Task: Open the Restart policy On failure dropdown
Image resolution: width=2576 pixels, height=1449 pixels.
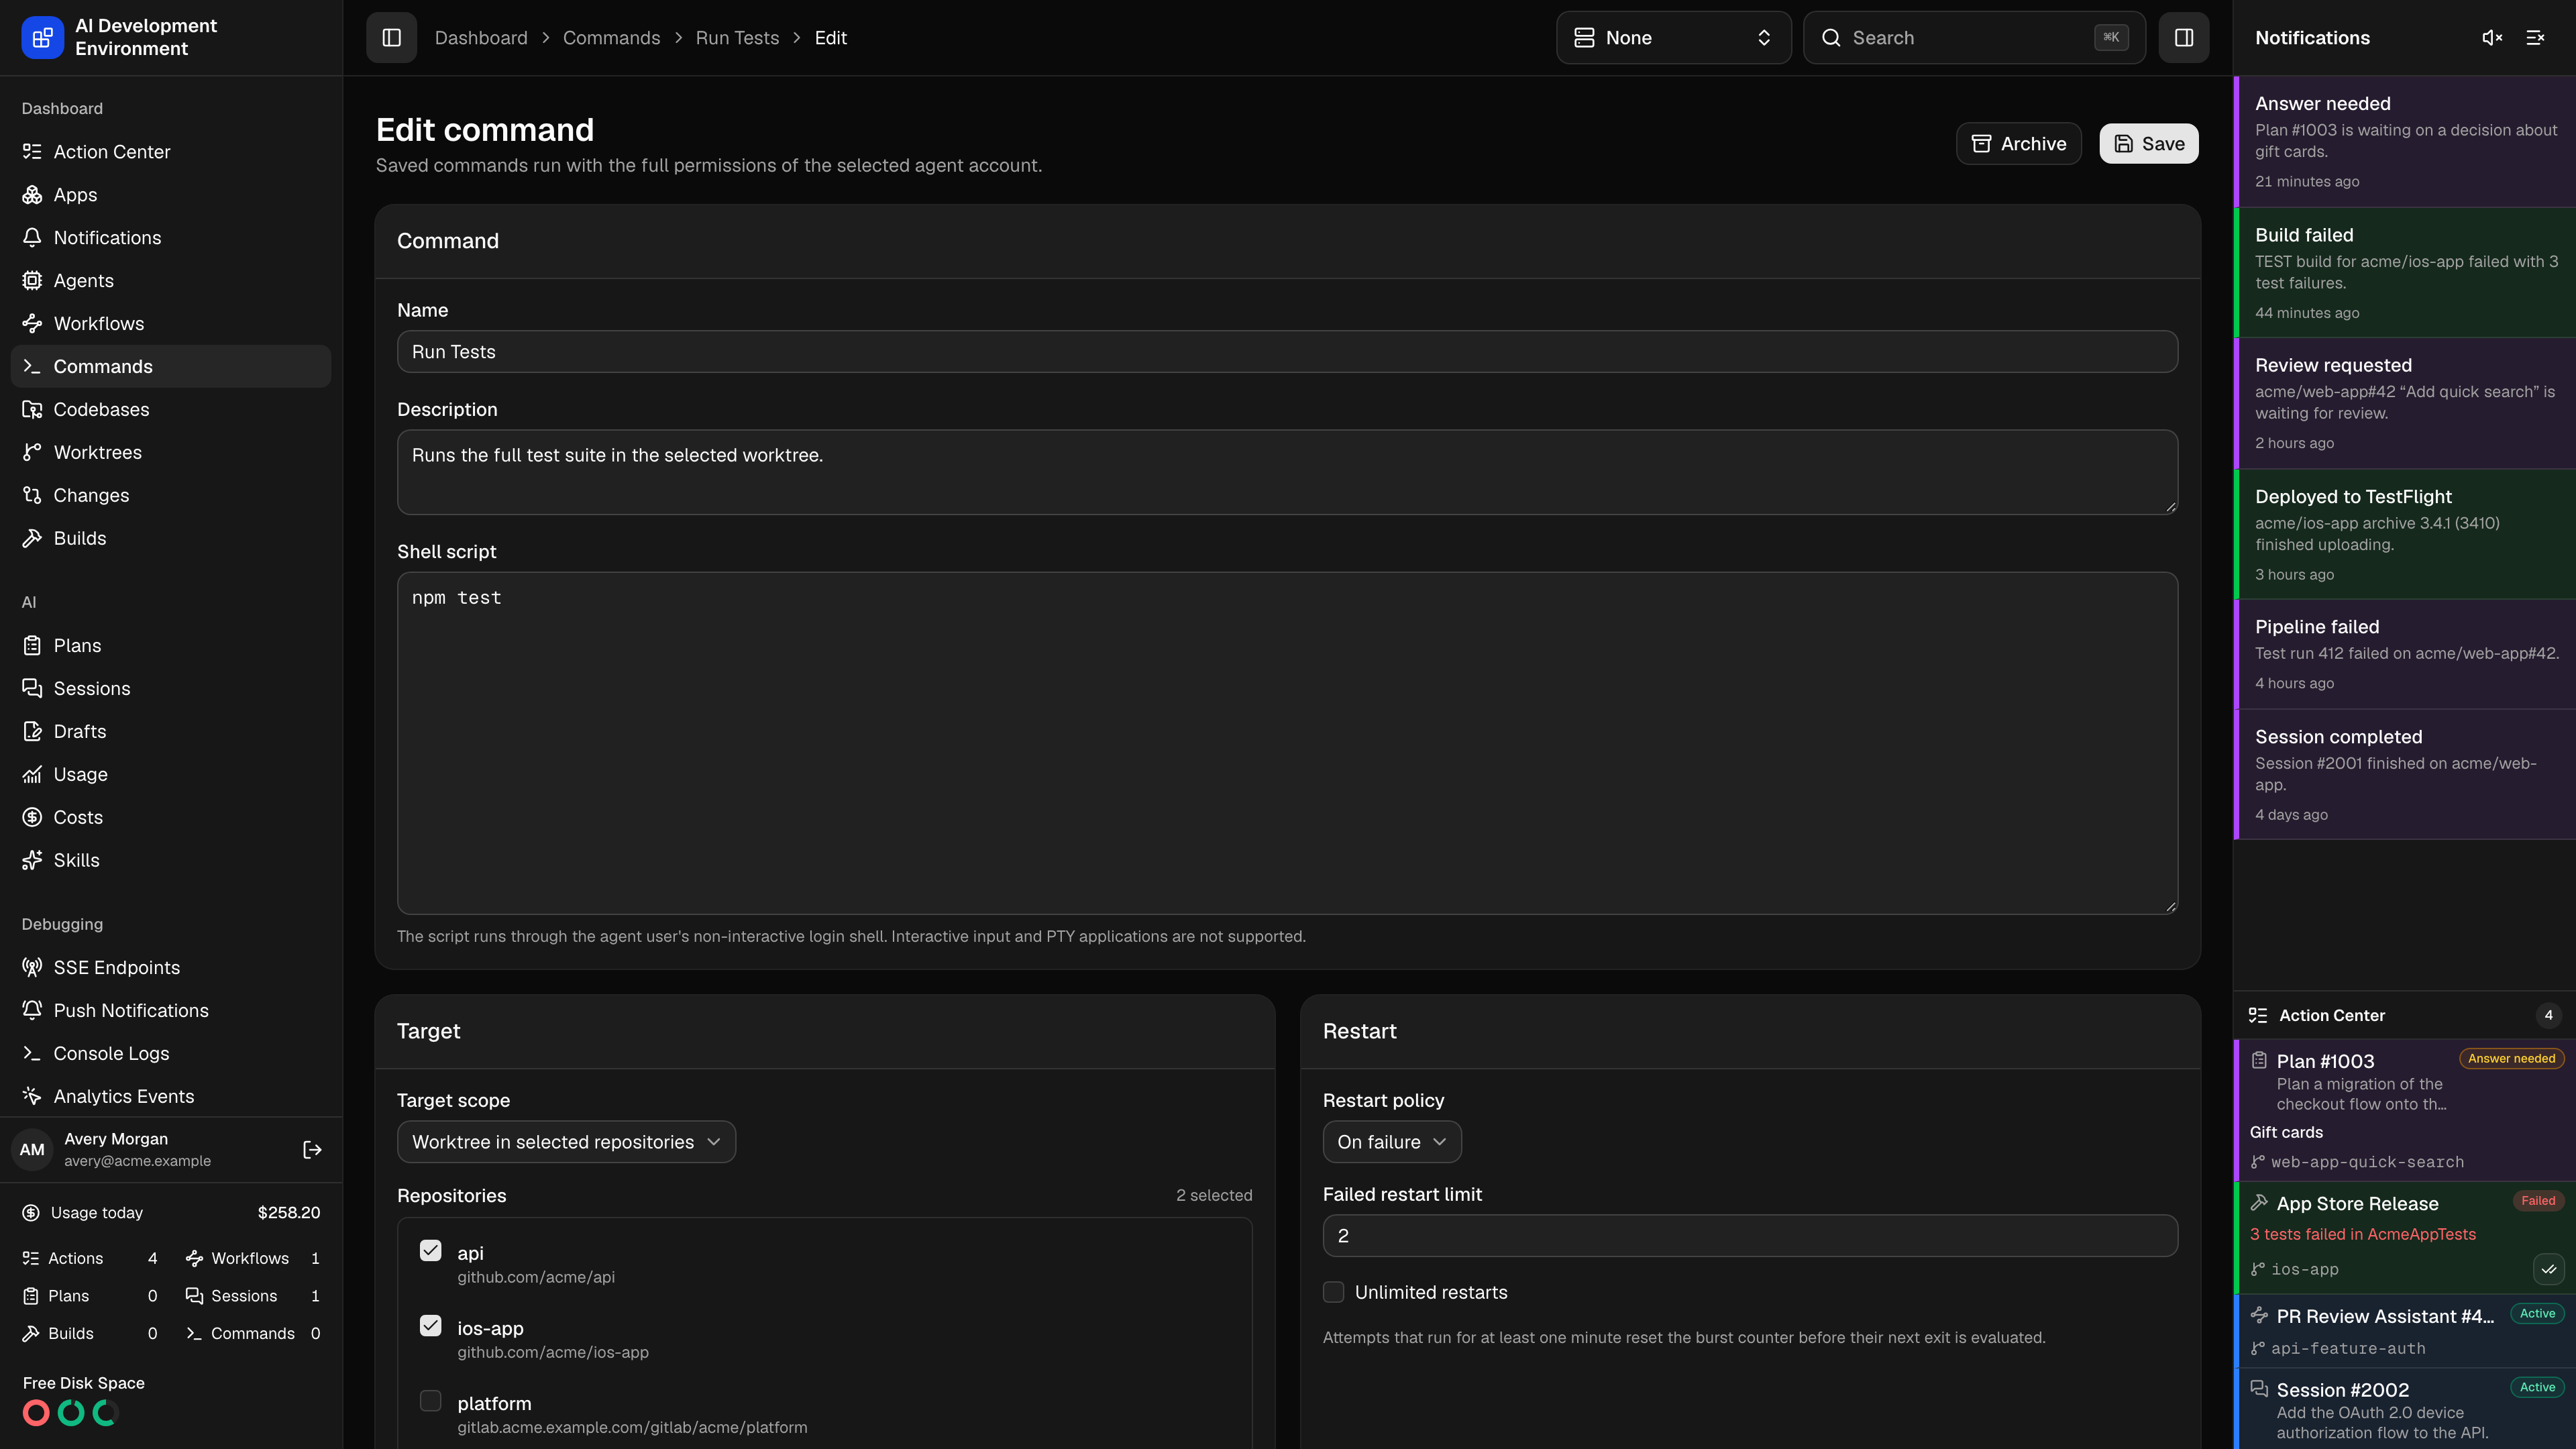Action: [x=1391, y=1142]
